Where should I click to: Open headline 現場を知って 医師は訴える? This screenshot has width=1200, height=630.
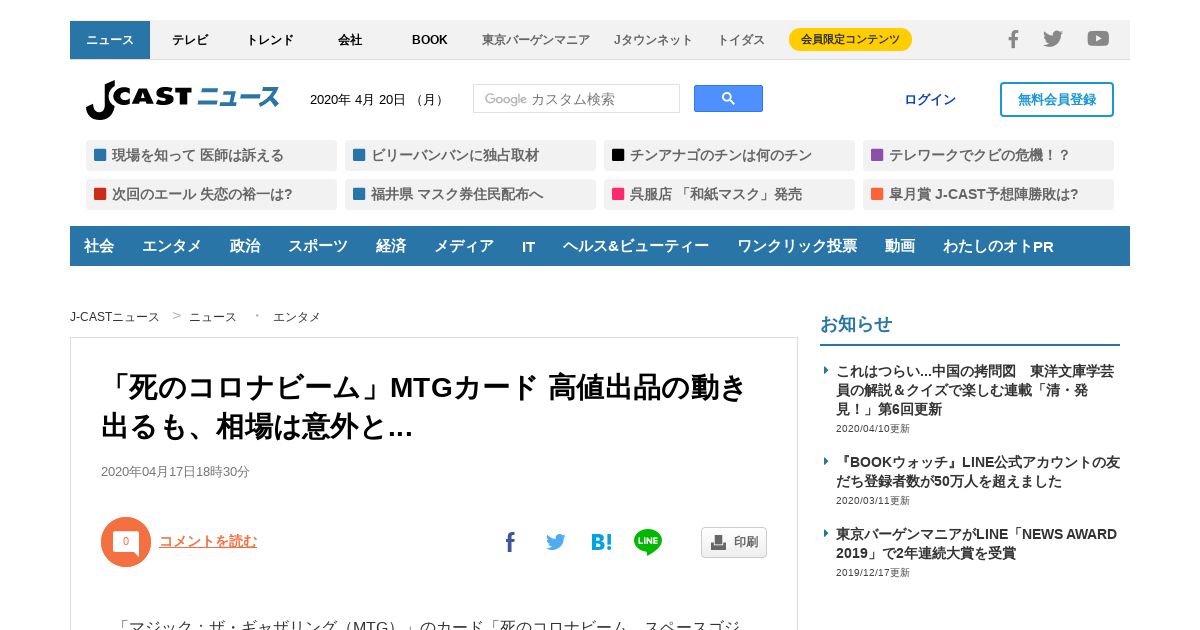(x=211, y=155)
